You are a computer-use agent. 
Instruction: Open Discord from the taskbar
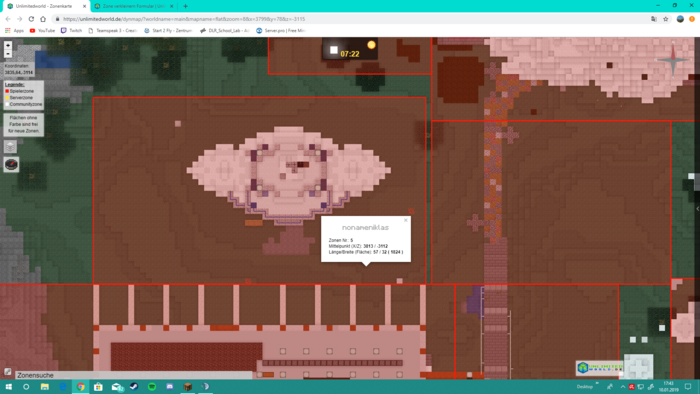[170, 386]
